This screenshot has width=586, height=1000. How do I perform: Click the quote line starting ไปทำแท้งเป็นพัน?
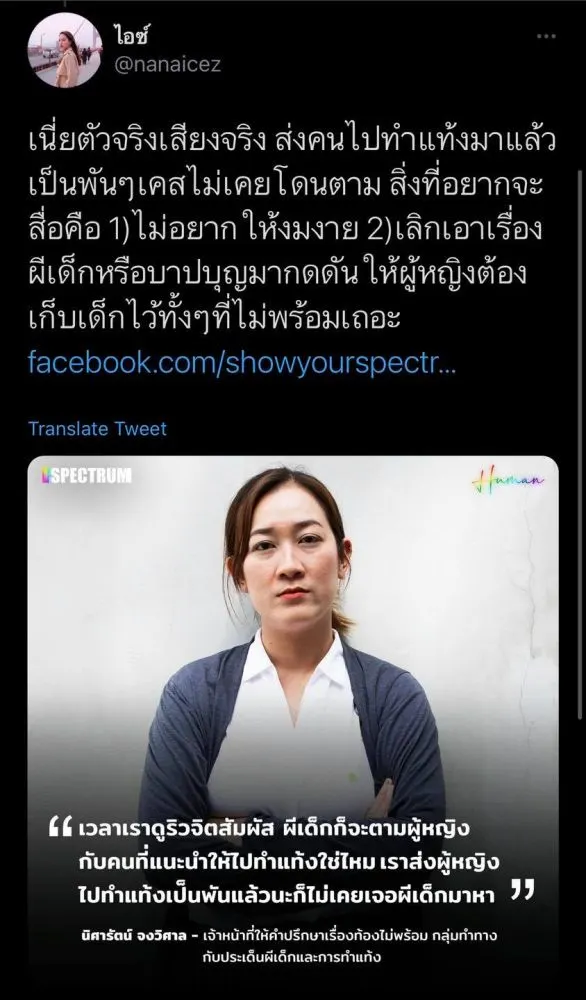pyautogui.click(x=286, y=895)
